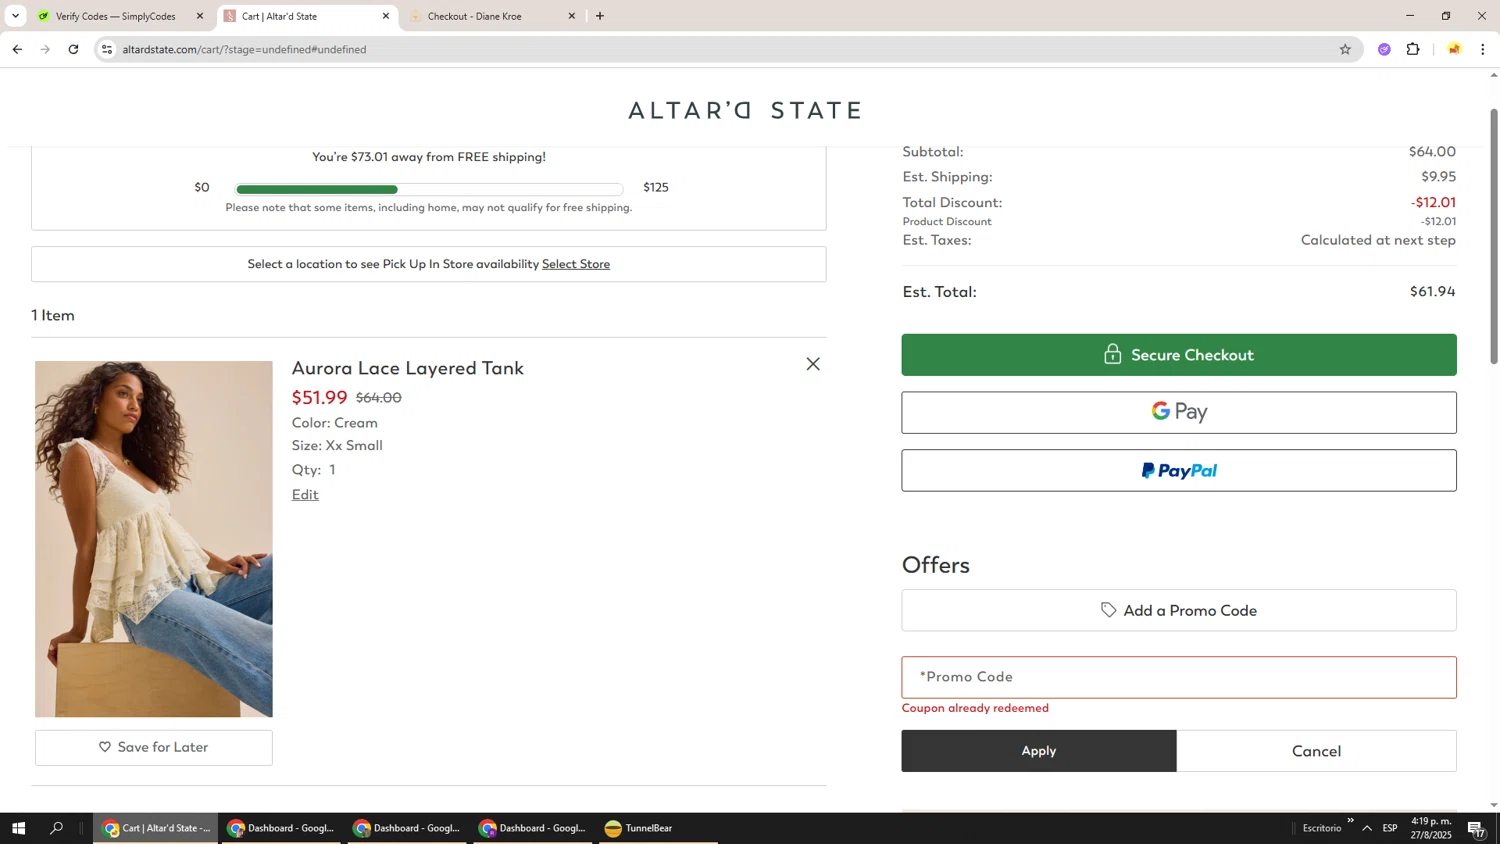The height and width of the screenshot is (844, 1500).
Task: Open the tab search dropdown arrow
Action: point(15,16)
